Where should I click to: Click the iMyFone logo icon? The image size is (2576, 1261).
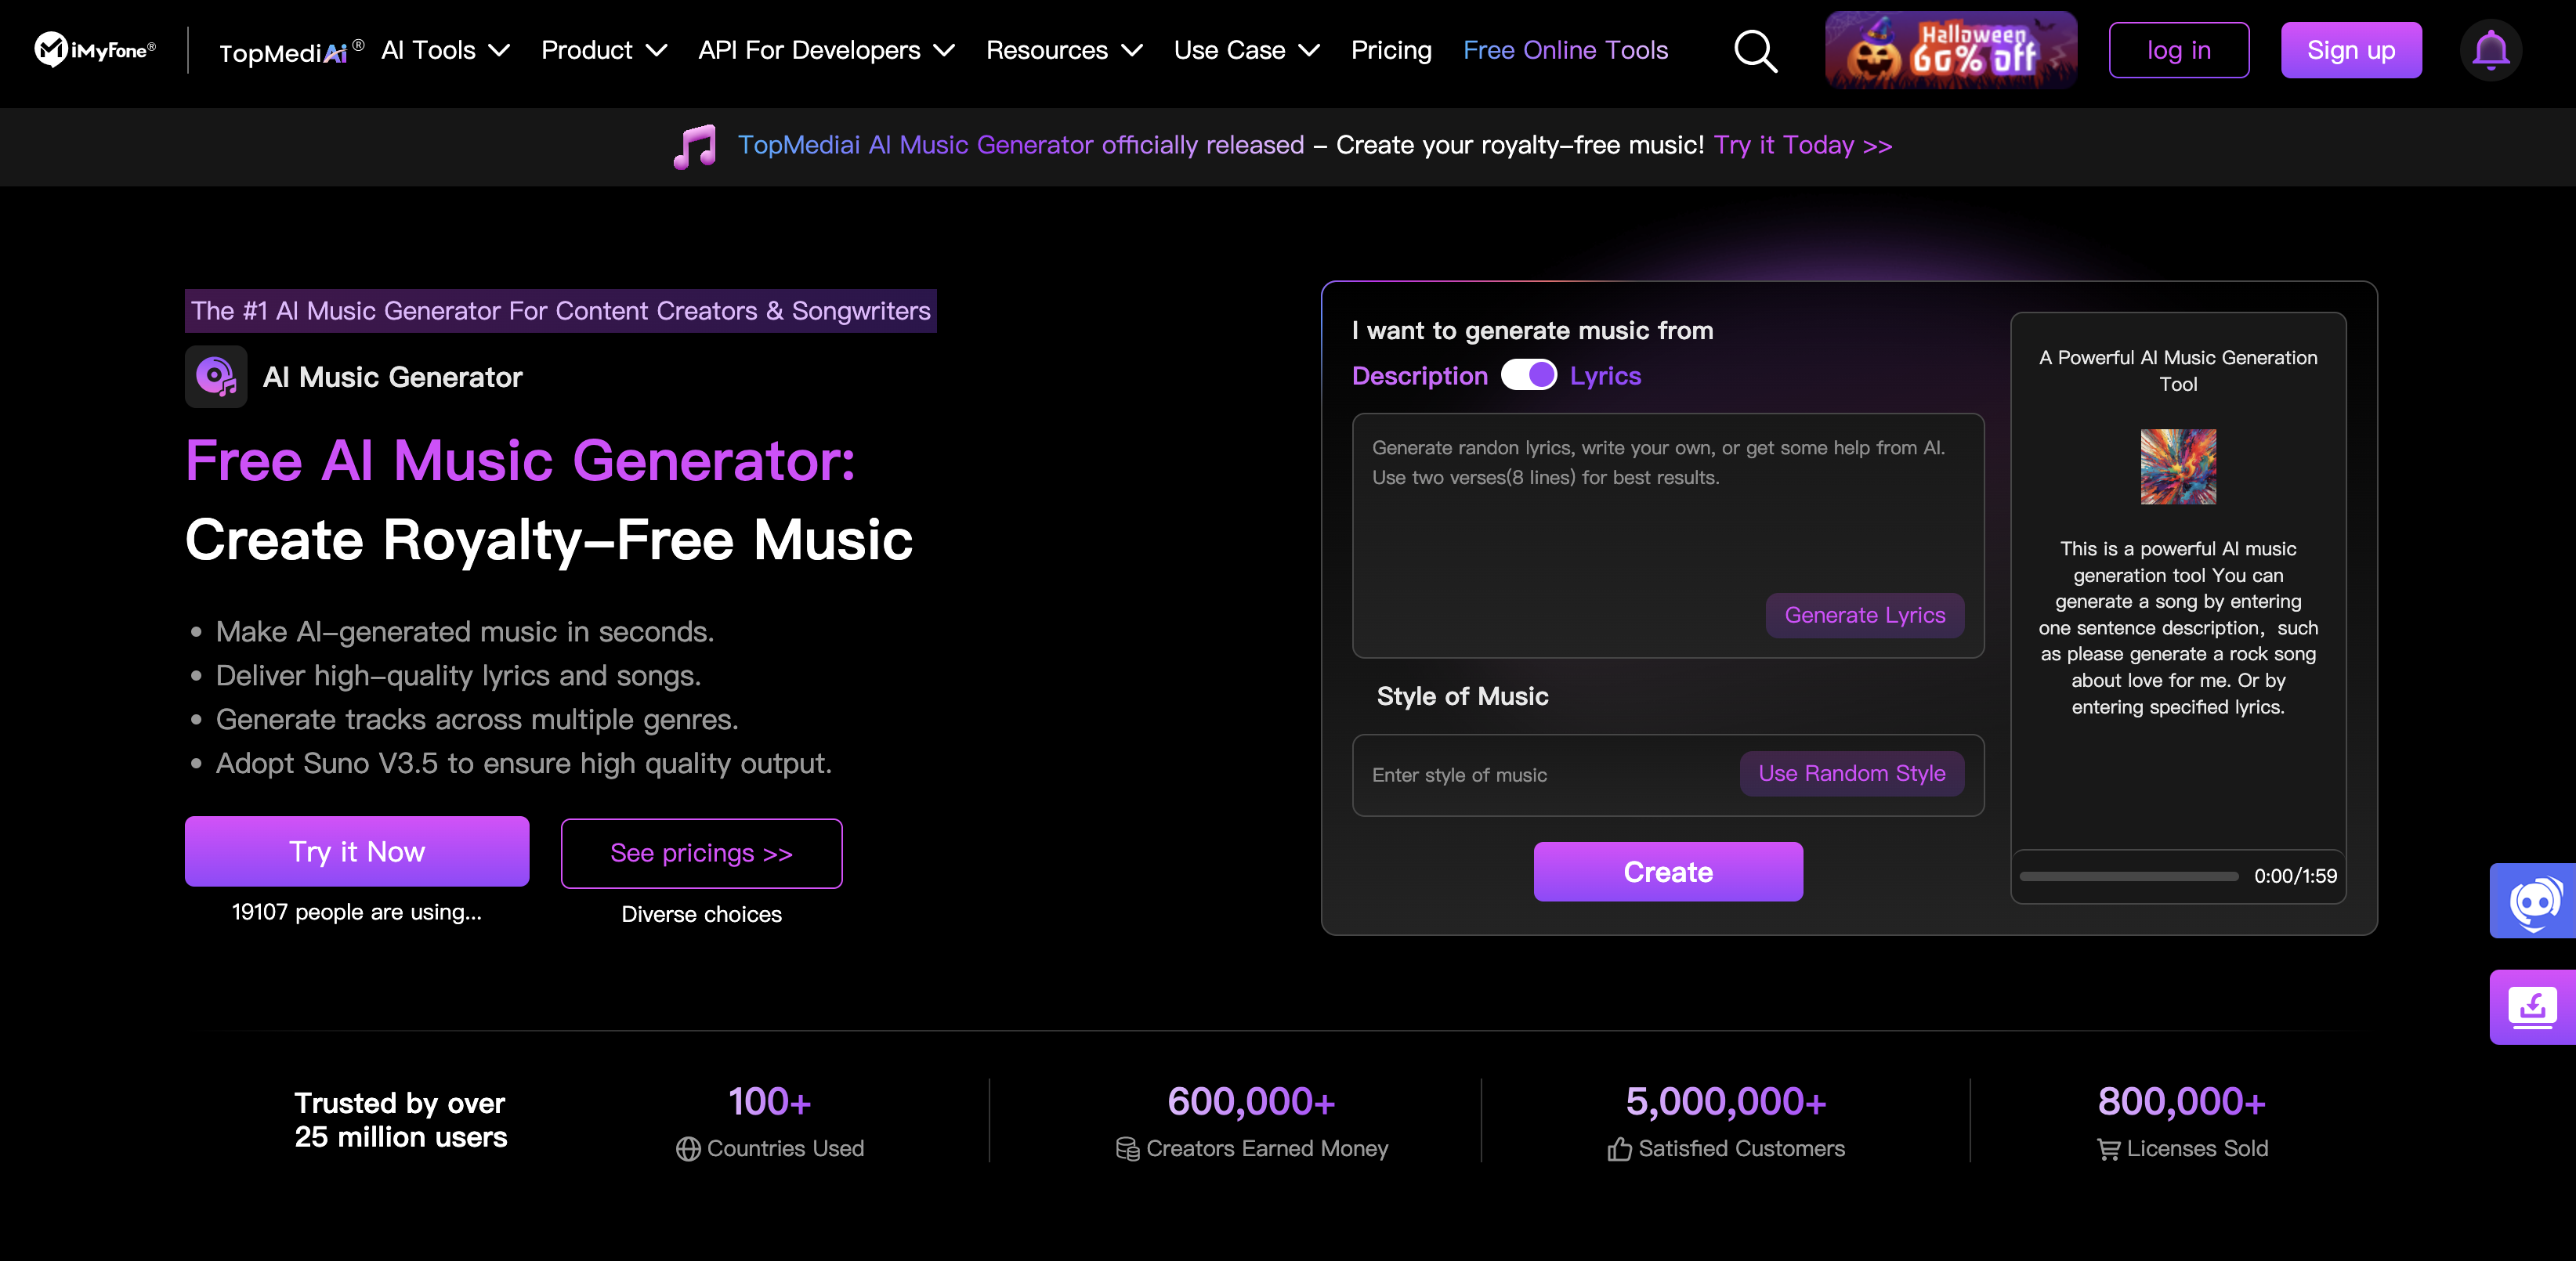[x=49, y=49]
